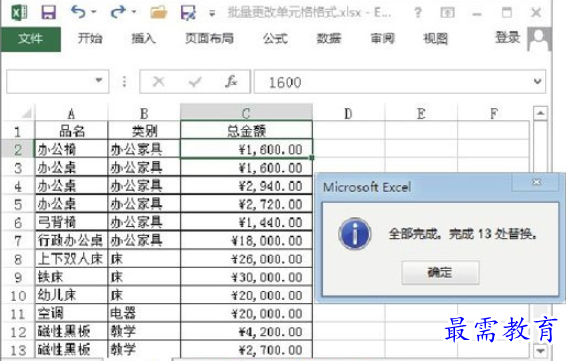Open Excel Help question mark
Image resolution: width=566 pixels, height=361 pixels.
(x=418, y=13)
